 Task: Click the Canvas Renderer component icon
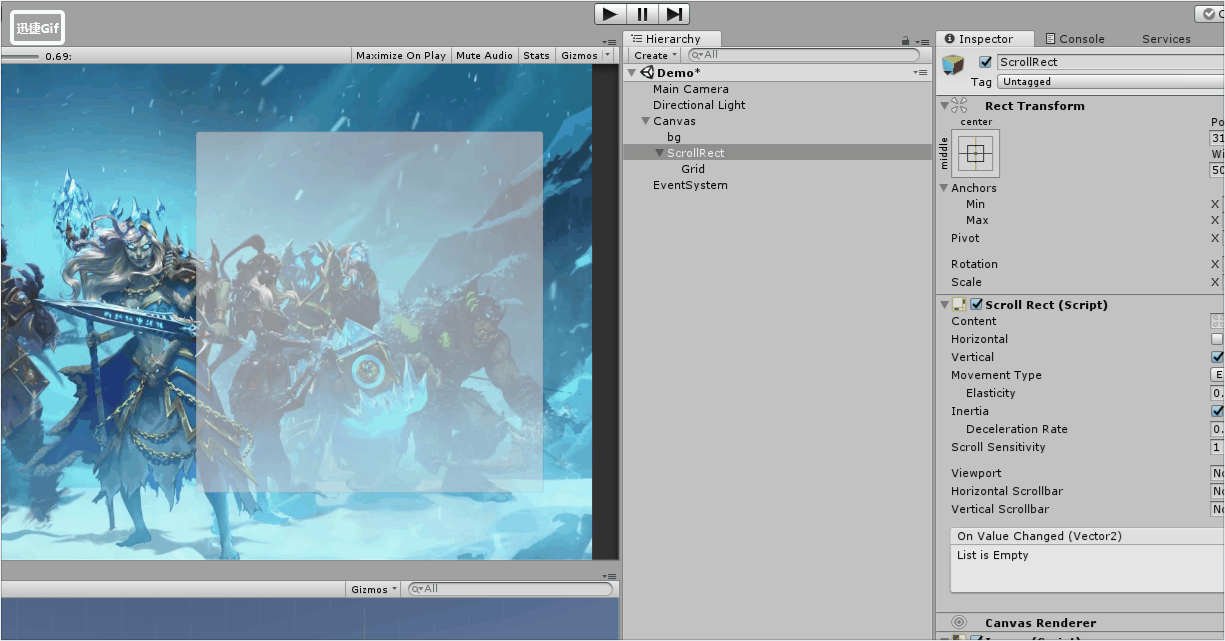point(959,622)
